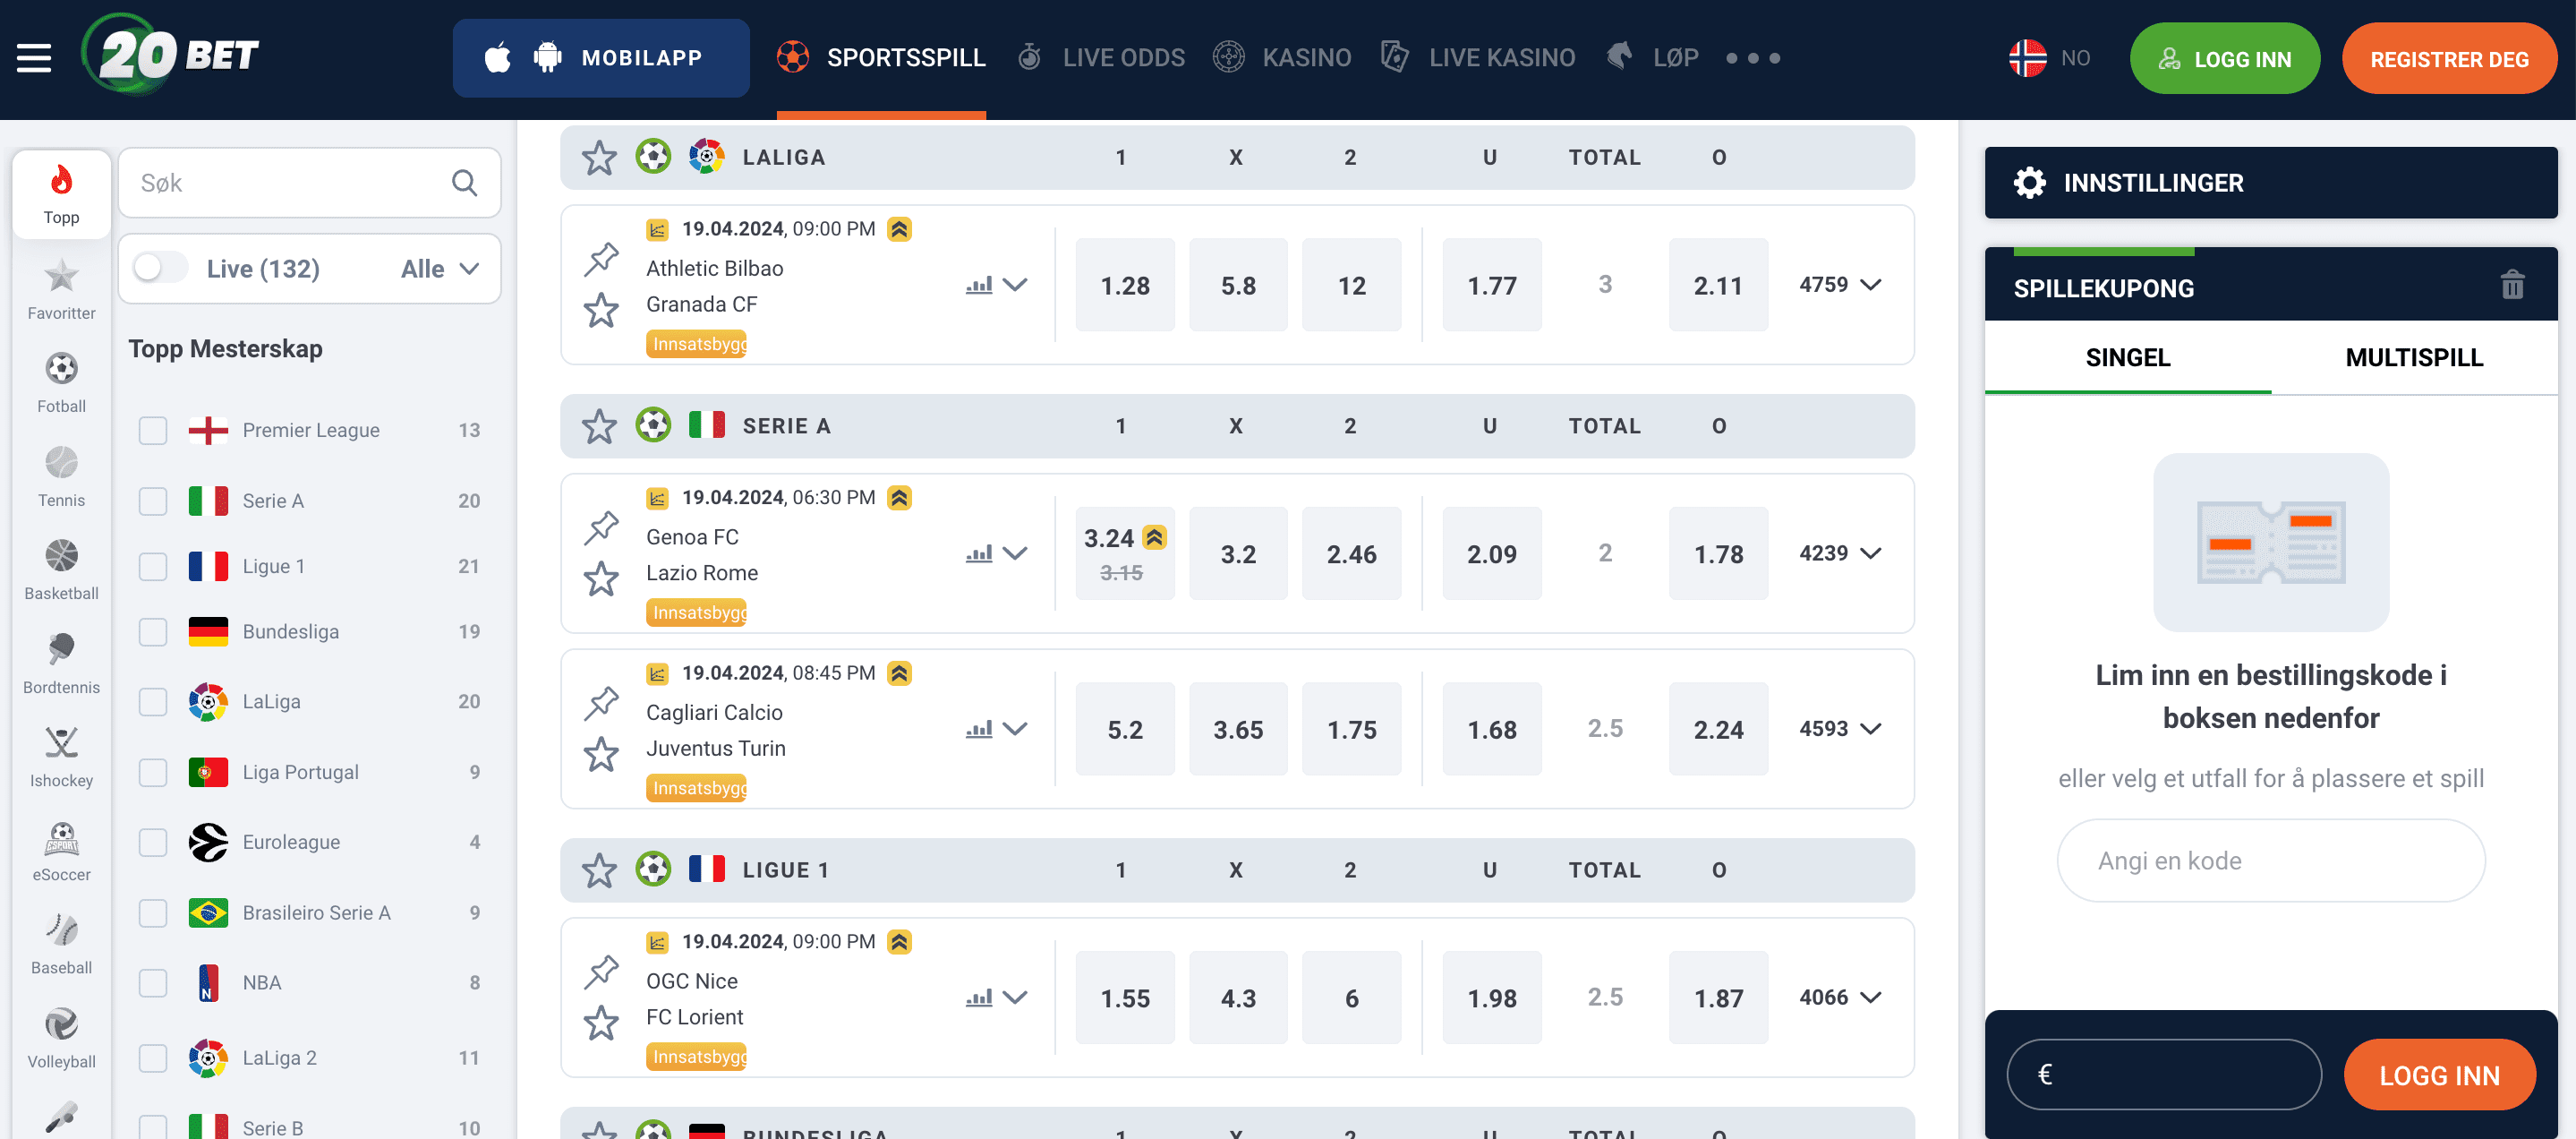Click the euro stake amount field
Viewport: 2576px width, 1139px height.
pos(2164,1075)
